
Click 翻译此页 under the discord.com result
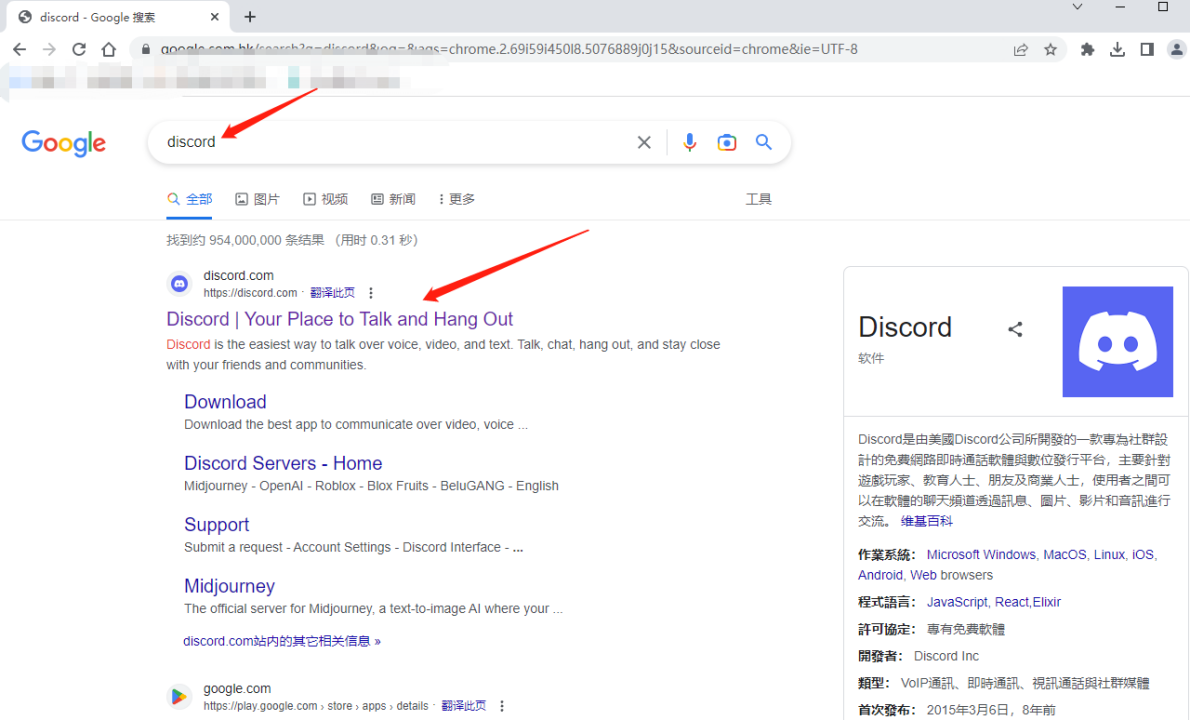point(332,293)
